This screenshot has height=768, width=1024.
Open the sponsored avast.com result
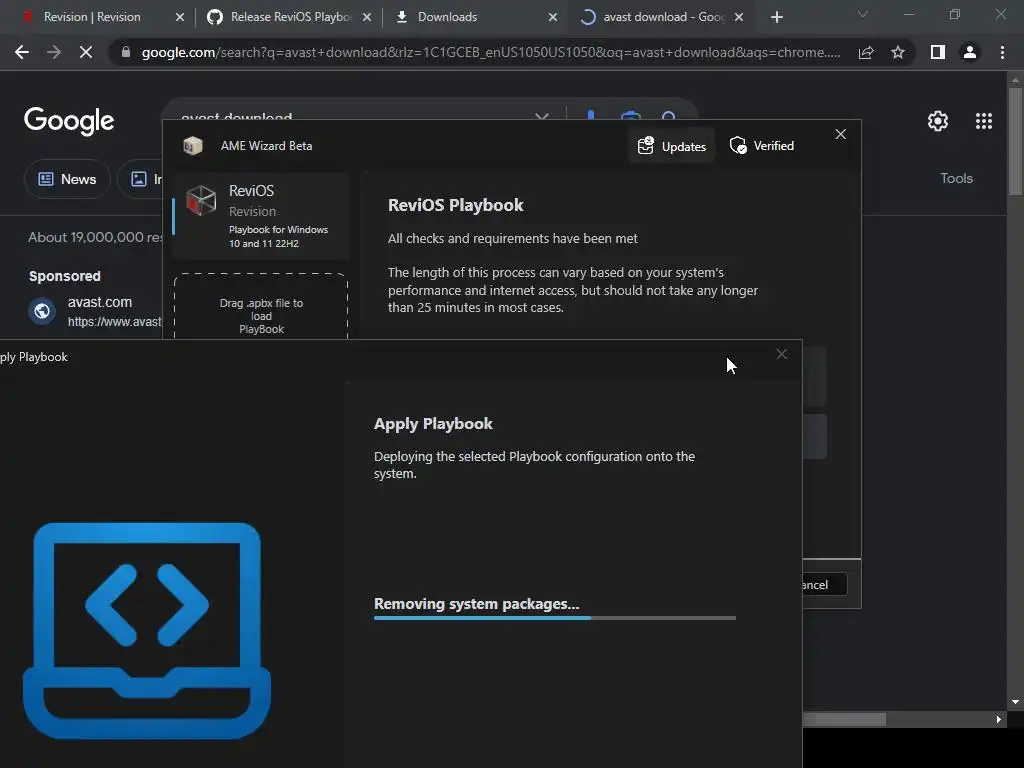point(100,302)
